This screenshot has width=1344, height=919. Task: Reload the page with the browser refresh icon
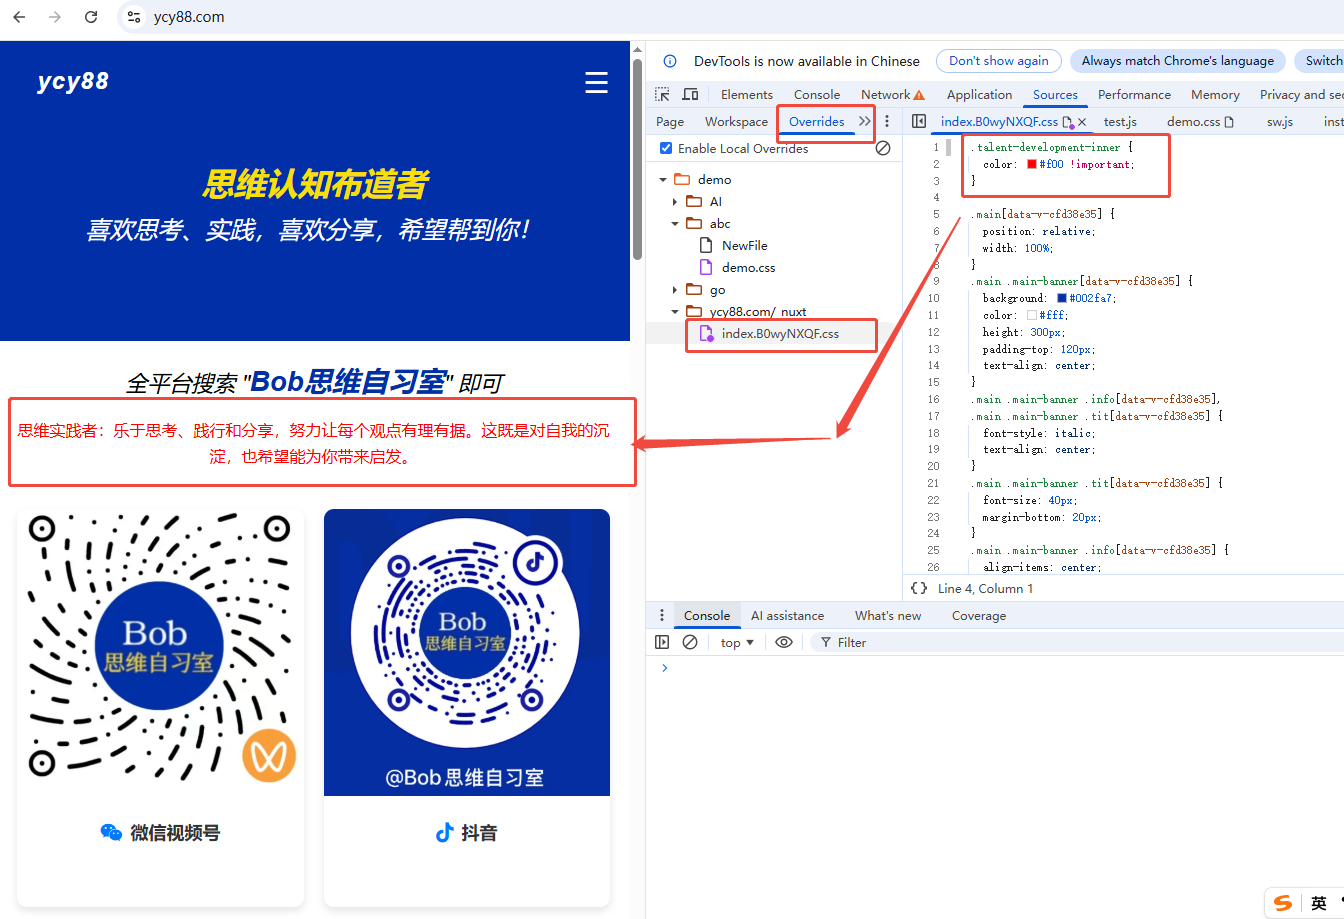91,17
